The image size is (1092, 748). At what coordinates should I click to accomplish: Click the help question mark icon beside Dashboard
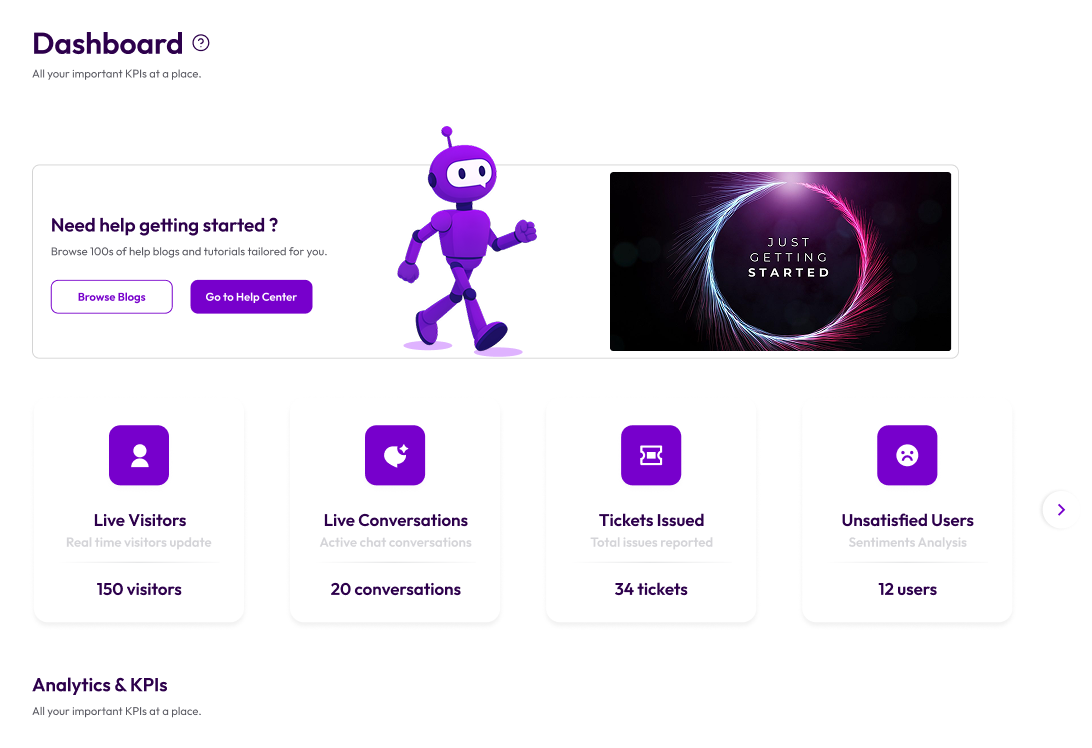(201, 43)
